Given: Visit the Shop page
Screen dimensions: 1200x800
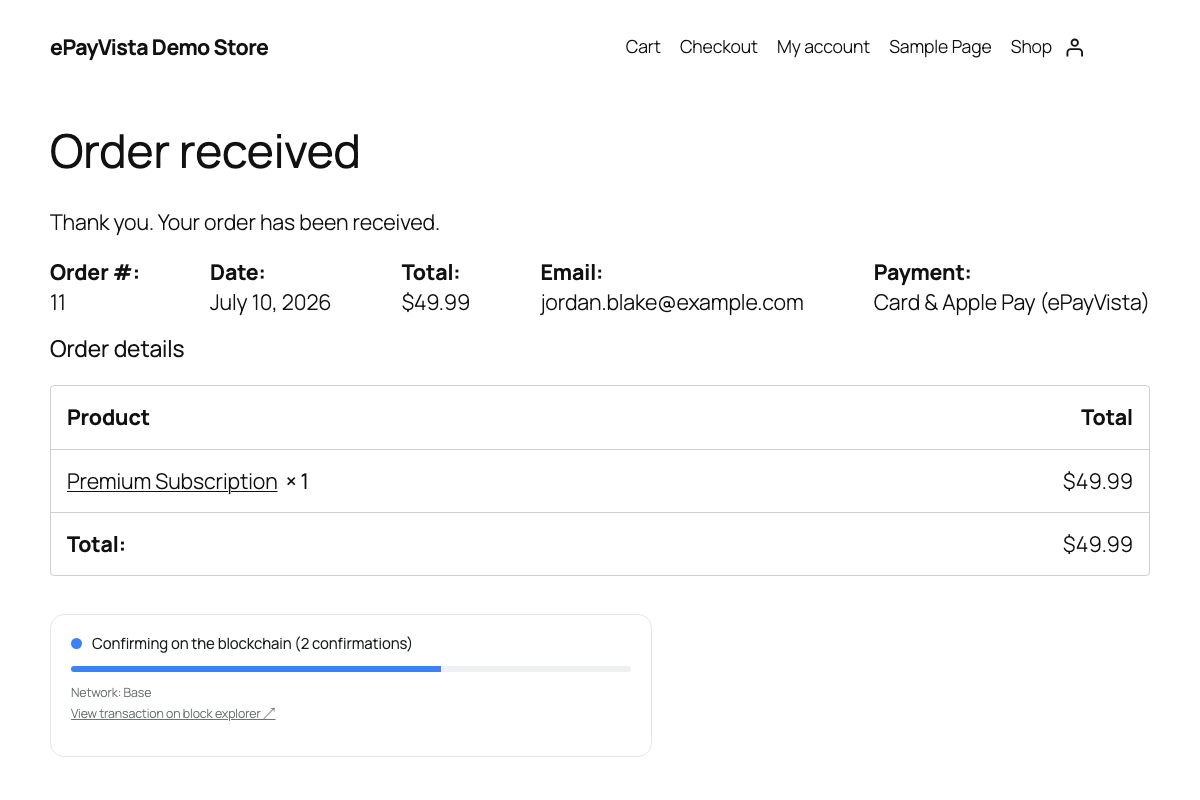Looking at the screenshot, I should click(x=1031, y=47).
